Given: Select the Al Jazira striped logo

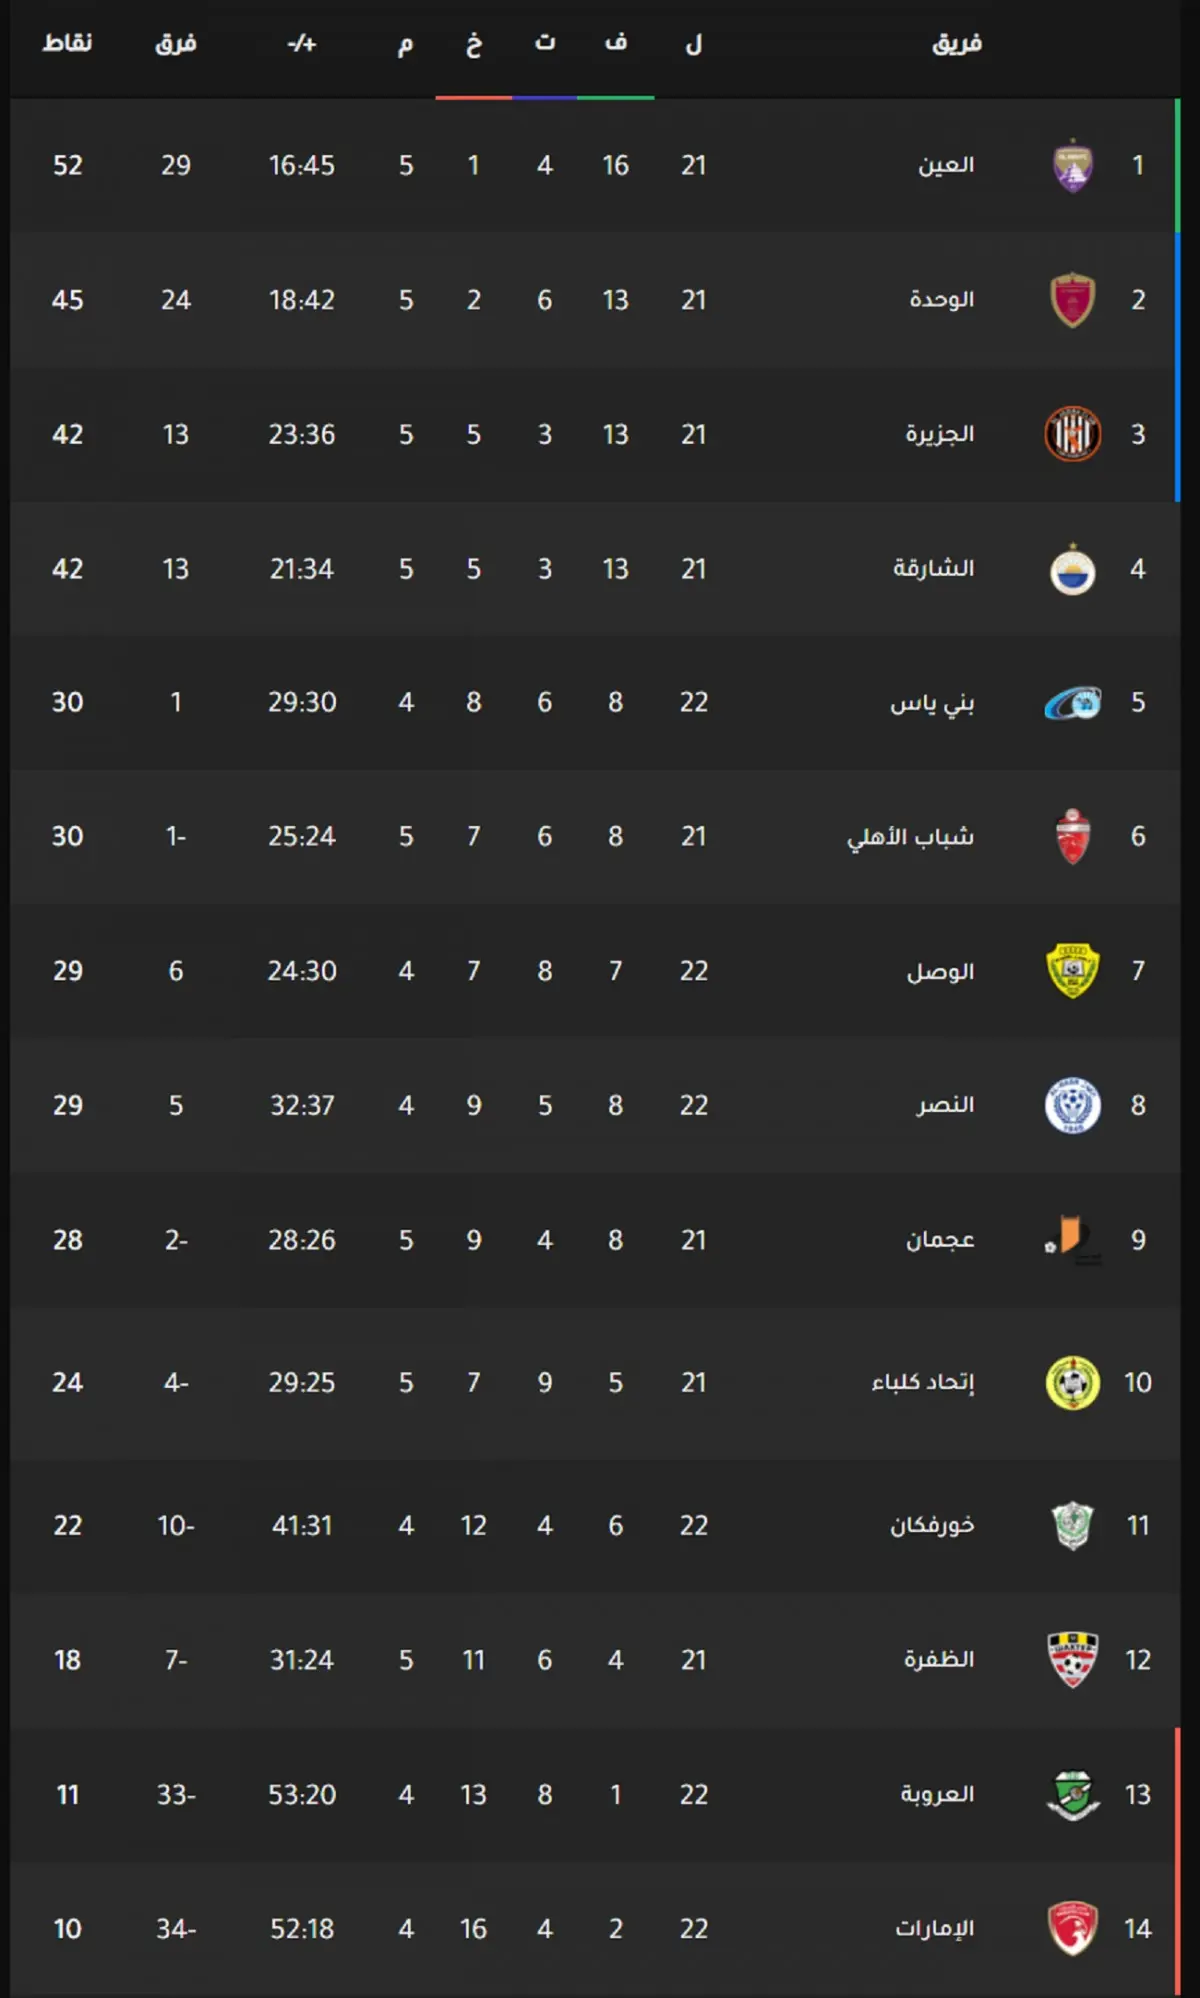Looking at the screenshot, I should [1073, 434].
